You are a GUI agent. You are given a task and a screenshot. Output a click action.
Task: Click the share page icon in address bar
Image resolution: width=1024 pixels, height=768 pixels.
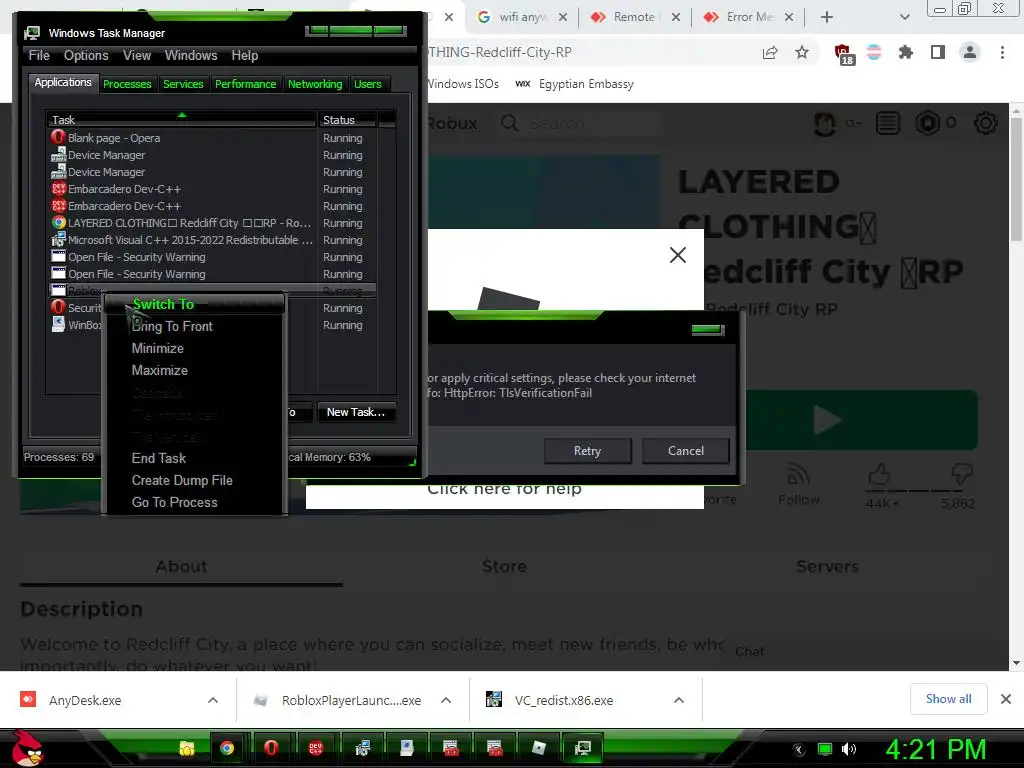770,52
